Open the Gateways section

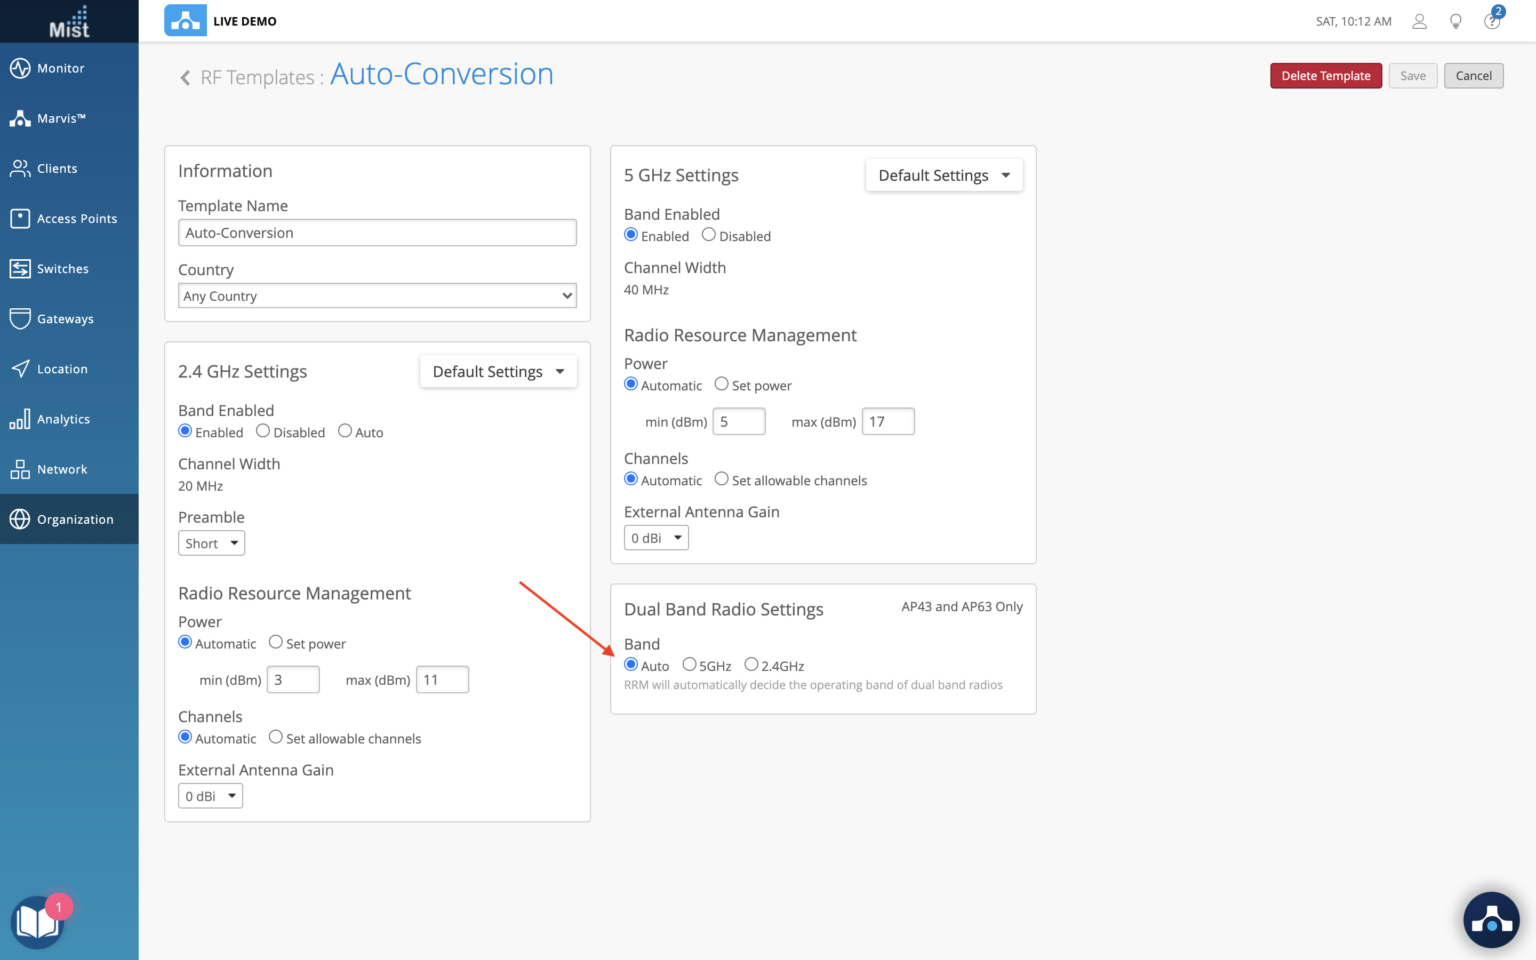pos(64,318)
